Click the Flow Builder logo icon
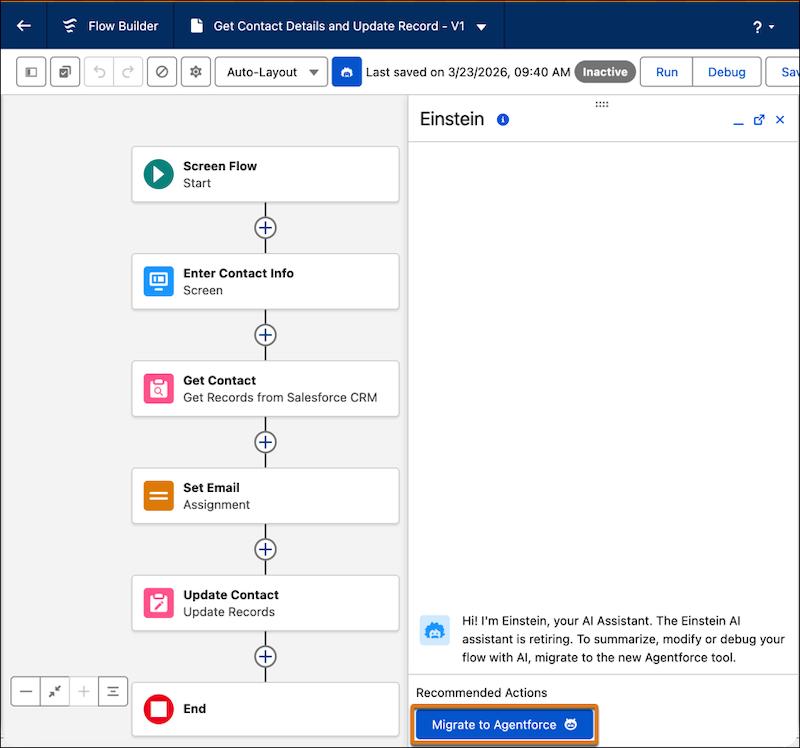This screenshot has height=748, width=800. [70, 26]
